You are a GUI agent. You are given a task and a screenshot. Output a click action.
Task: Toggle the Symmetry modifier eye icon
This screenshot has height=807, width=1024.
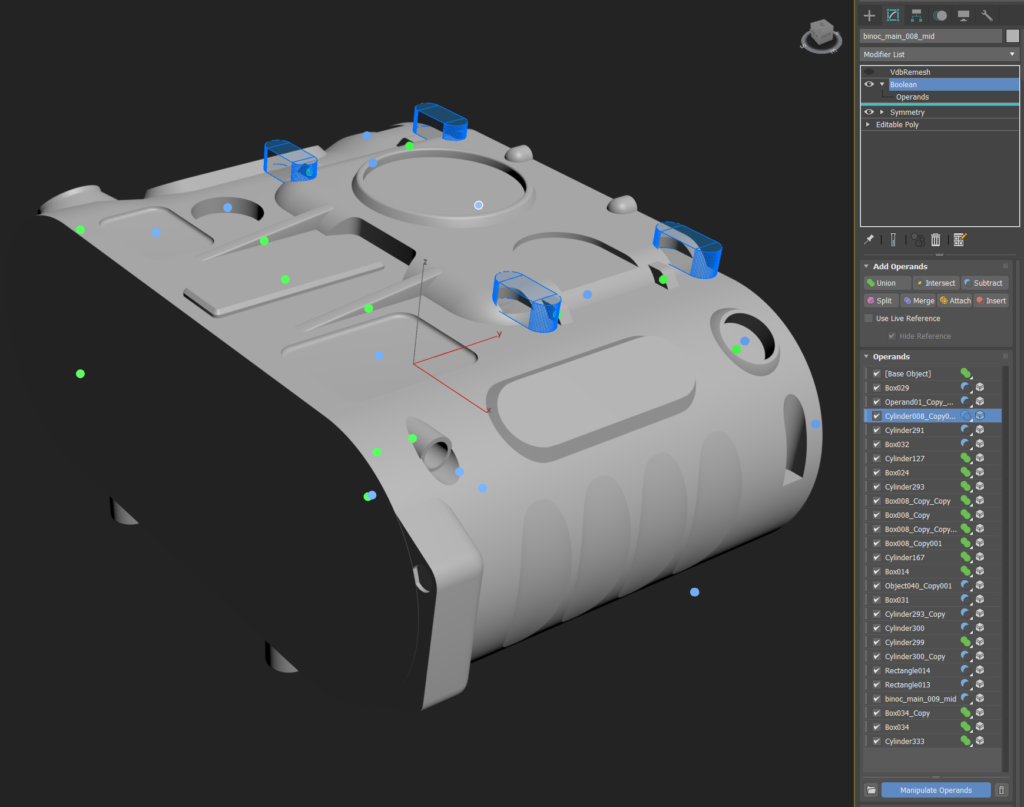869,112
